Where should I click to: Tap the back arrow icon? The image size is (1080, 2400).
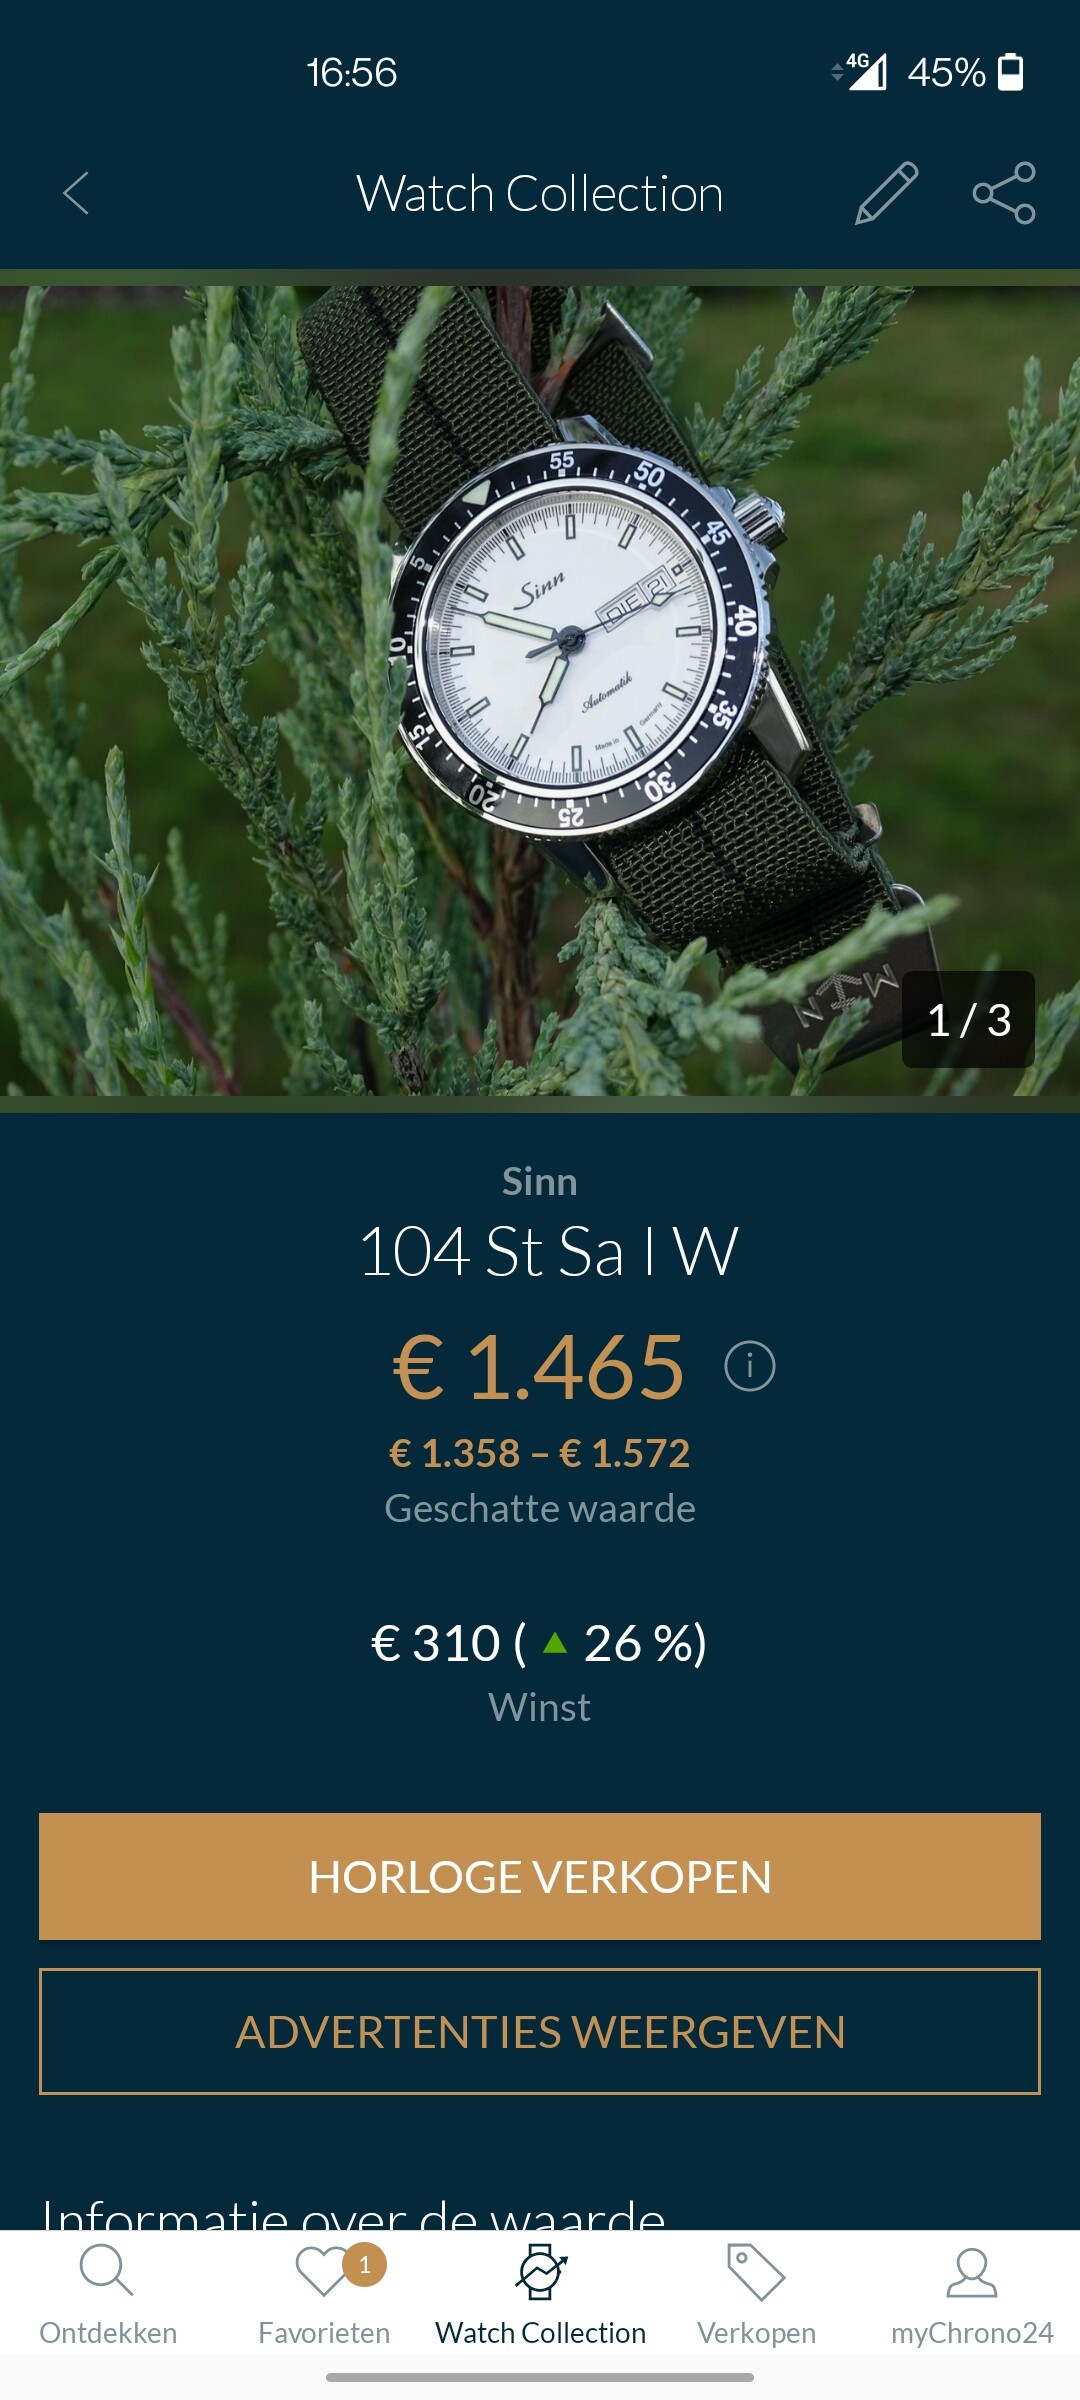[x=76, y=193]
